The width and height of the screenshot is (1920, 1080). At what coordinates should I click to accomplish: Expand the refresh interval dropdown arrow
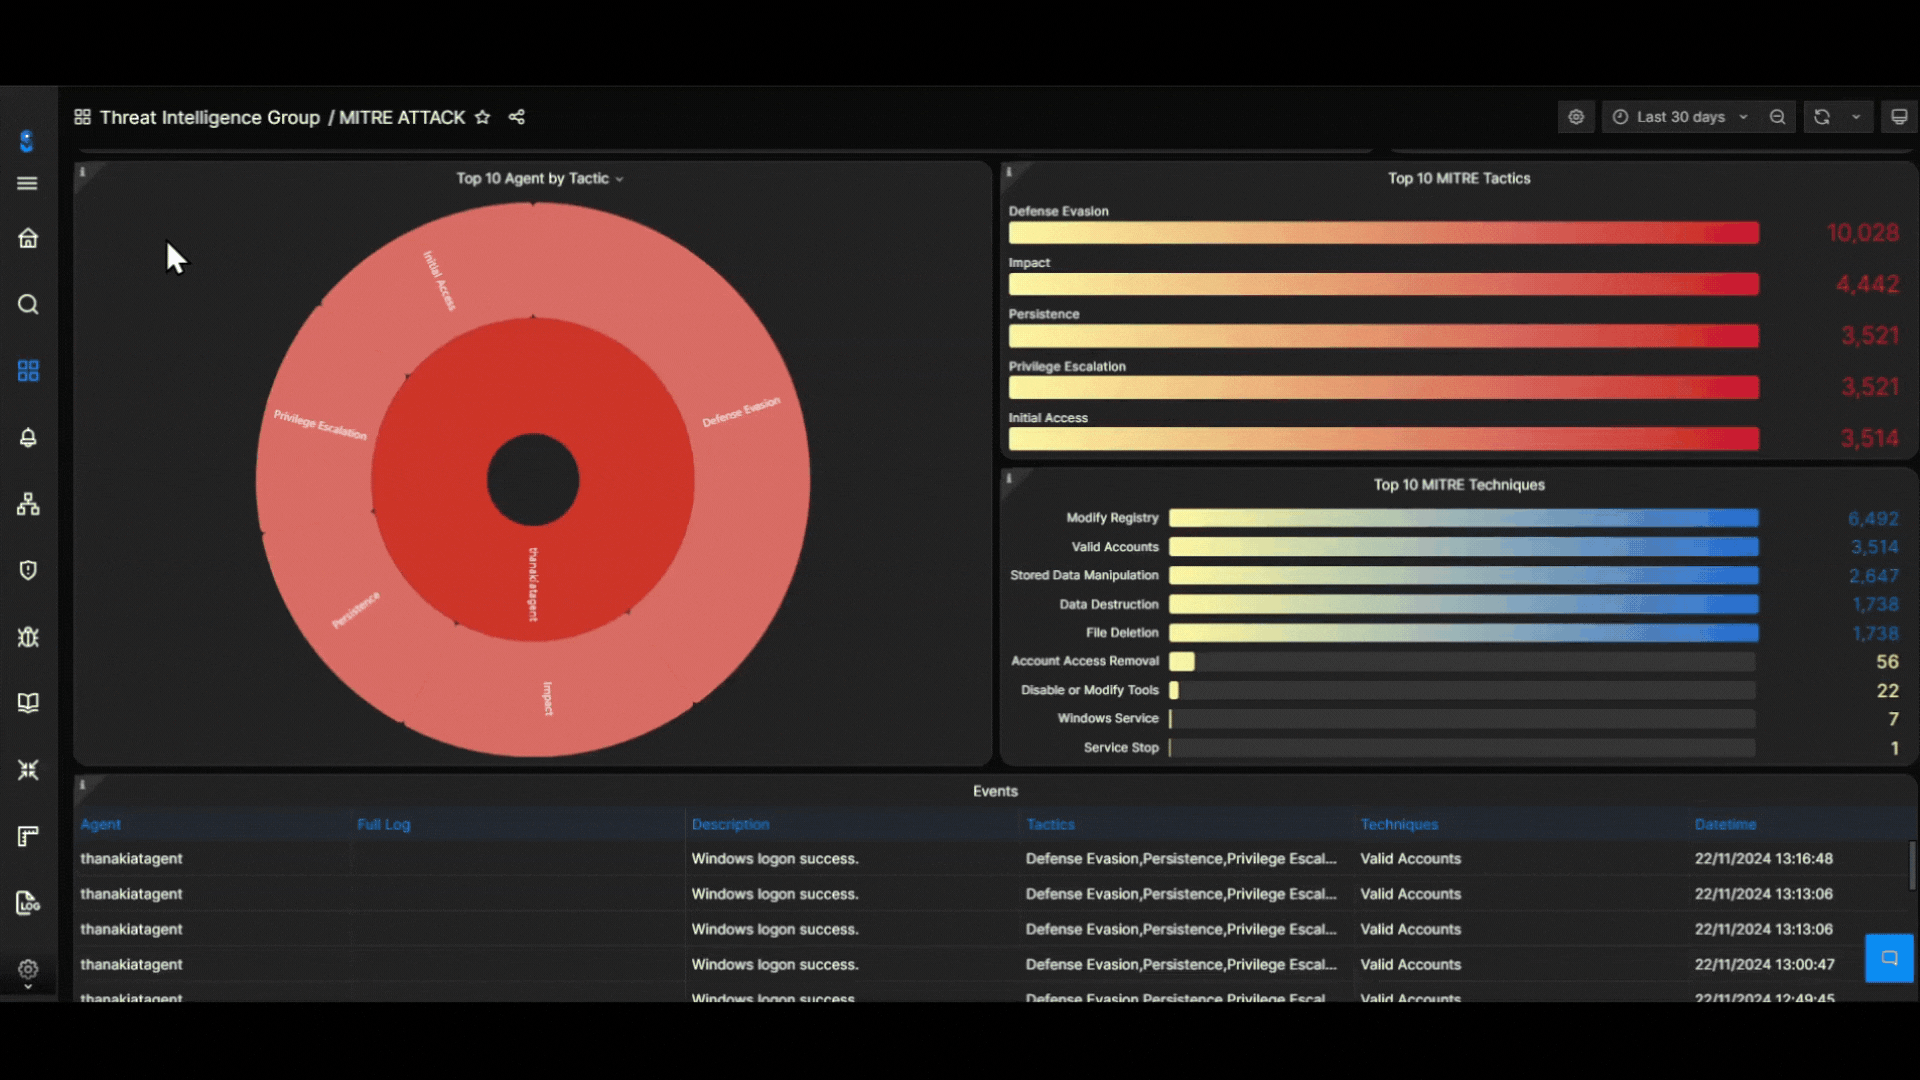coord(1856,117)
